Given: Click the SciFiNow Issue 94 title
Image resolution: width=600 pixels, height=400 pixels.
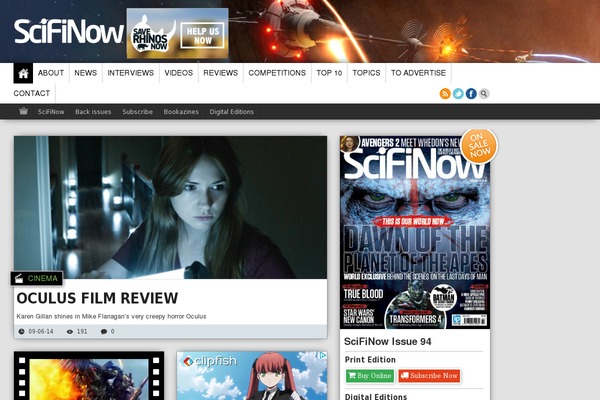Looking at the screenshot, I should coord(388,341).
